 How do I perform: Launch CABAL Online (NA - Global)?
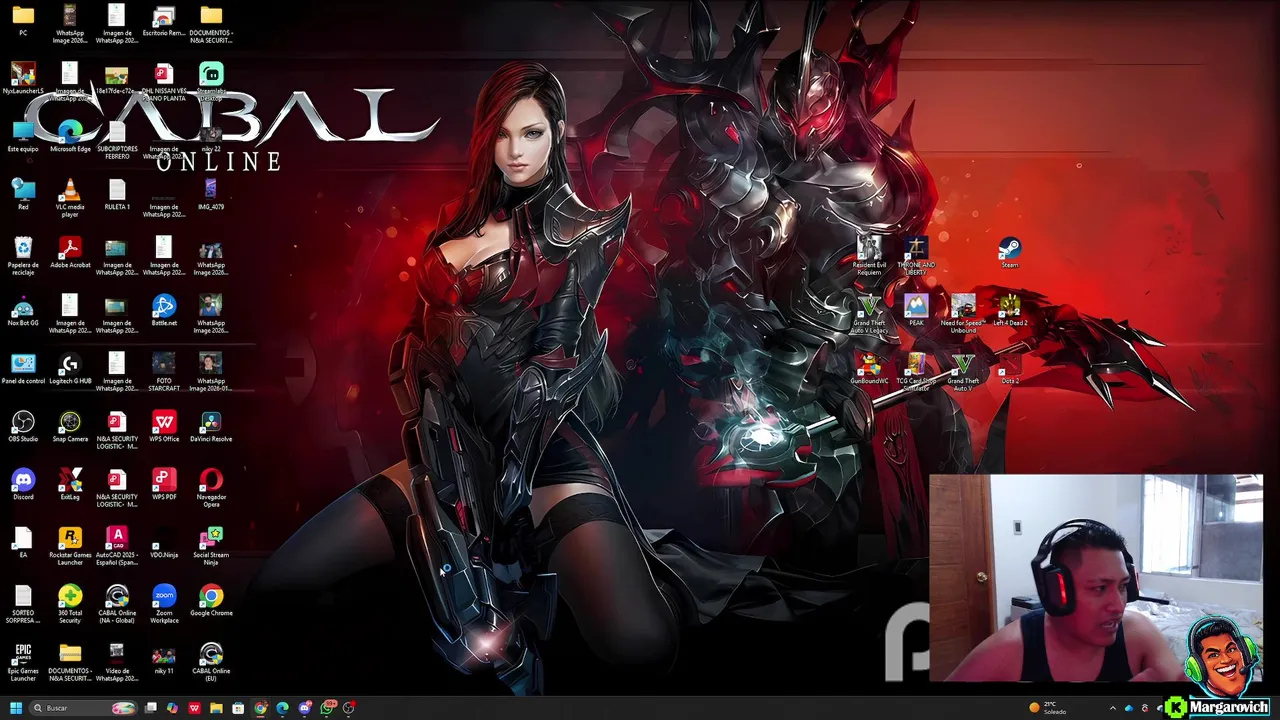[x=117, y=604]
